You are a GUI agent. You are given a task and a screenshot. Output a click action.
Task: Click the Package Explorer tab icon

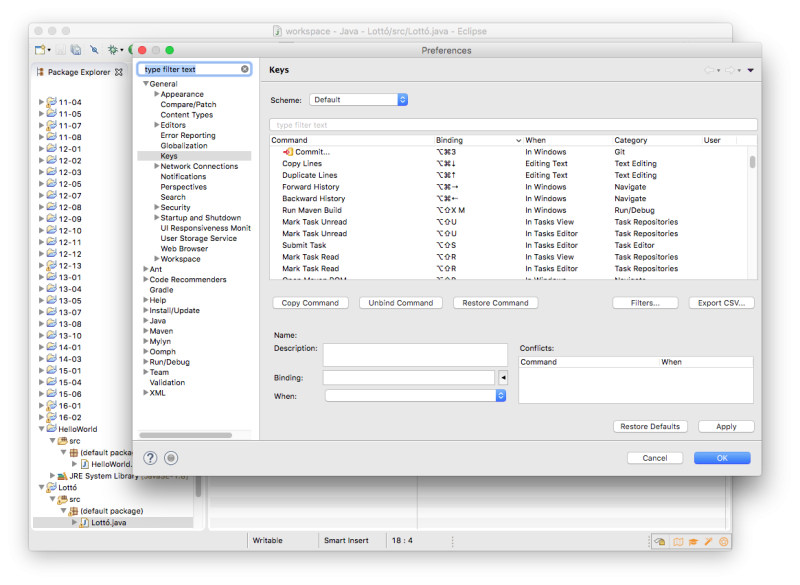(x=40, y=72)
